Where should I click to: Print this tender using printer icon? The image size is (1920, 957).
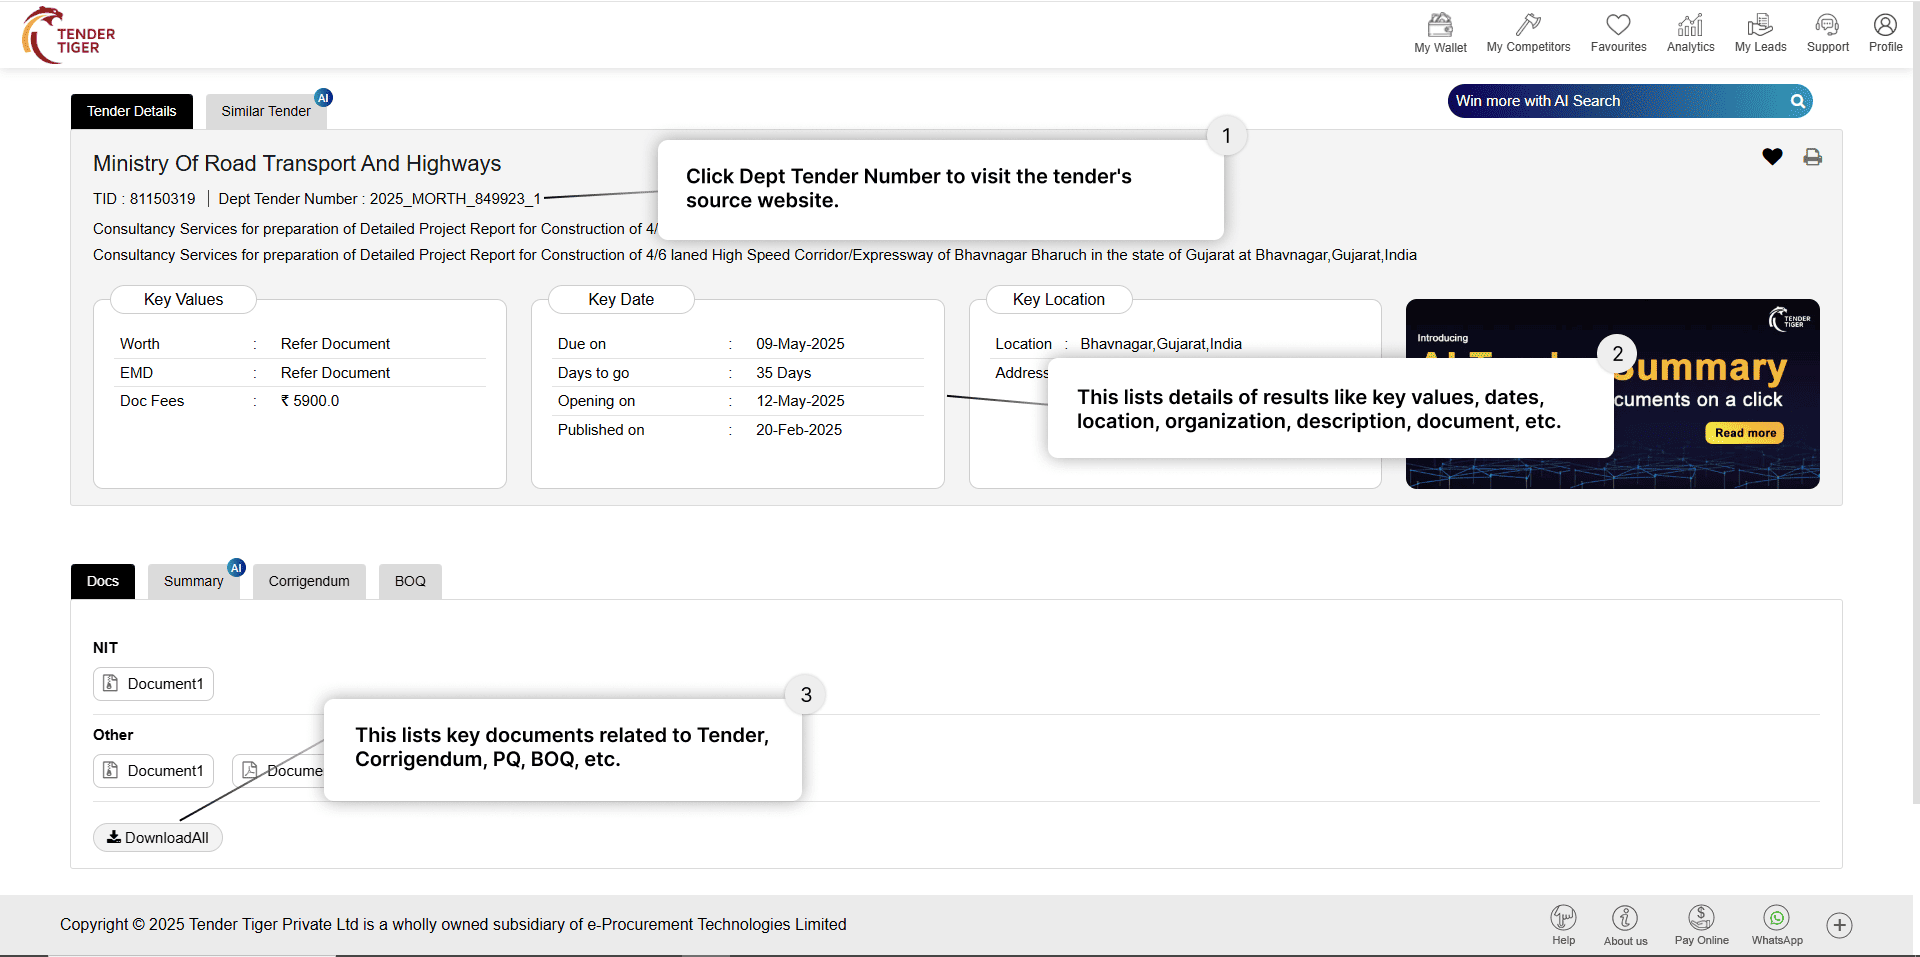(x=1812, y=157)
